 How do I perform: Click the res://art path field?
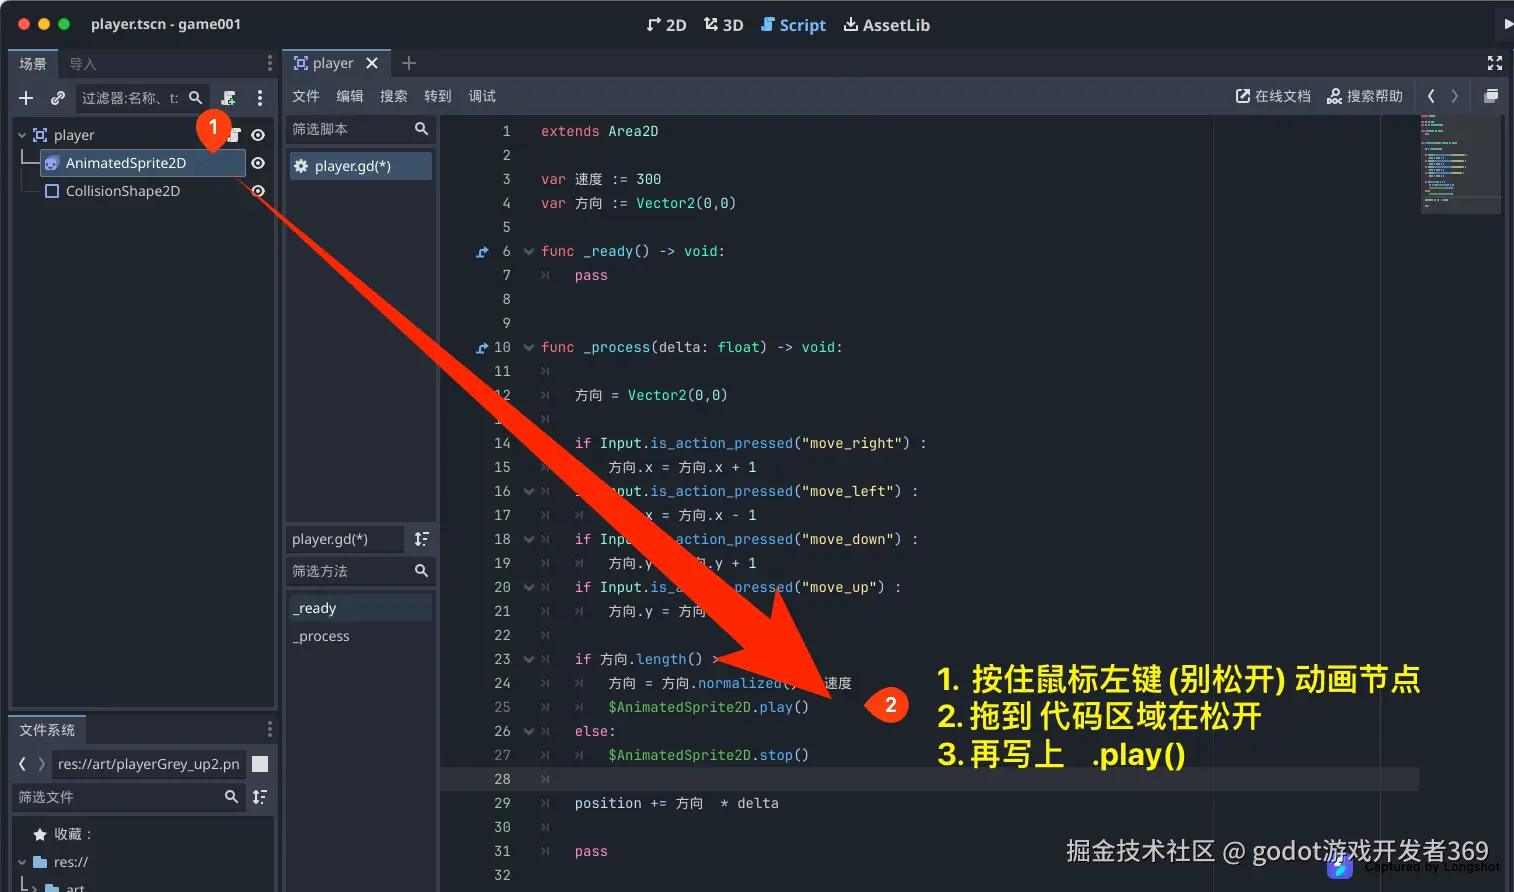(x=148, y=764)
